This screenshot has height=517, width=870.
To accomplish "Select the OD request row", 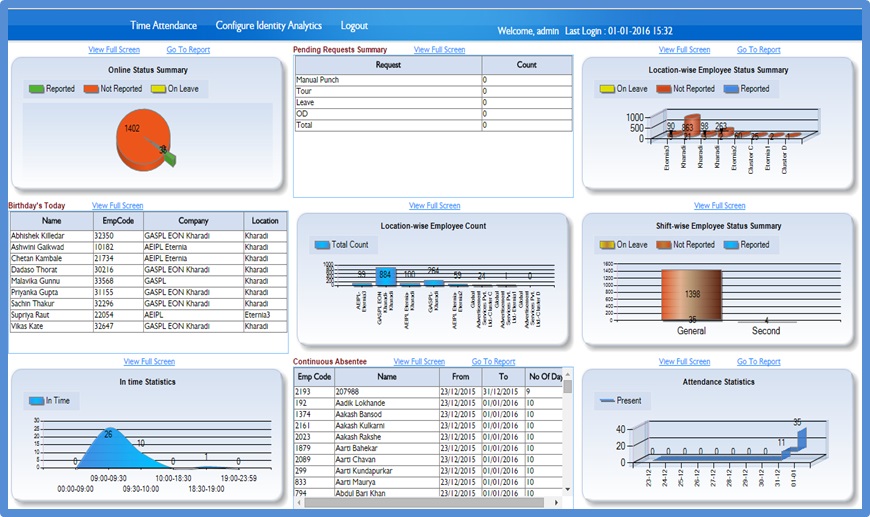I will click(x=433, y=114).
